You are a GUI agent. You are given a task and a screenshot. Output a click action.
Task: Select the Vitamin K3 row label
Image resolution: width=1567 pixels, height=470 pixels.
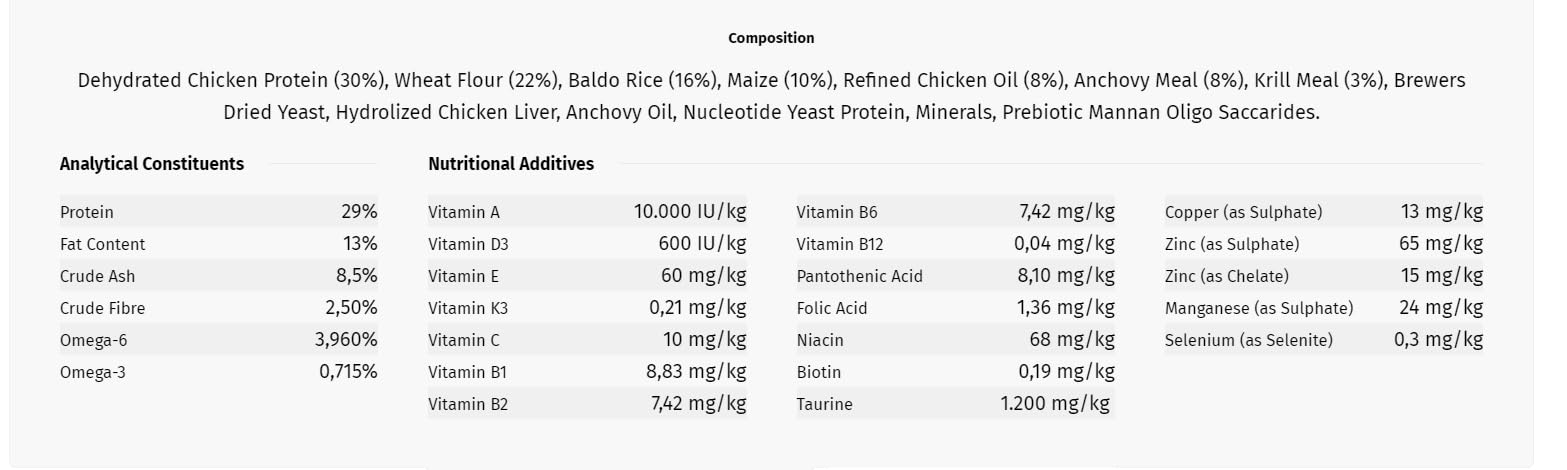tap(468, 308)
